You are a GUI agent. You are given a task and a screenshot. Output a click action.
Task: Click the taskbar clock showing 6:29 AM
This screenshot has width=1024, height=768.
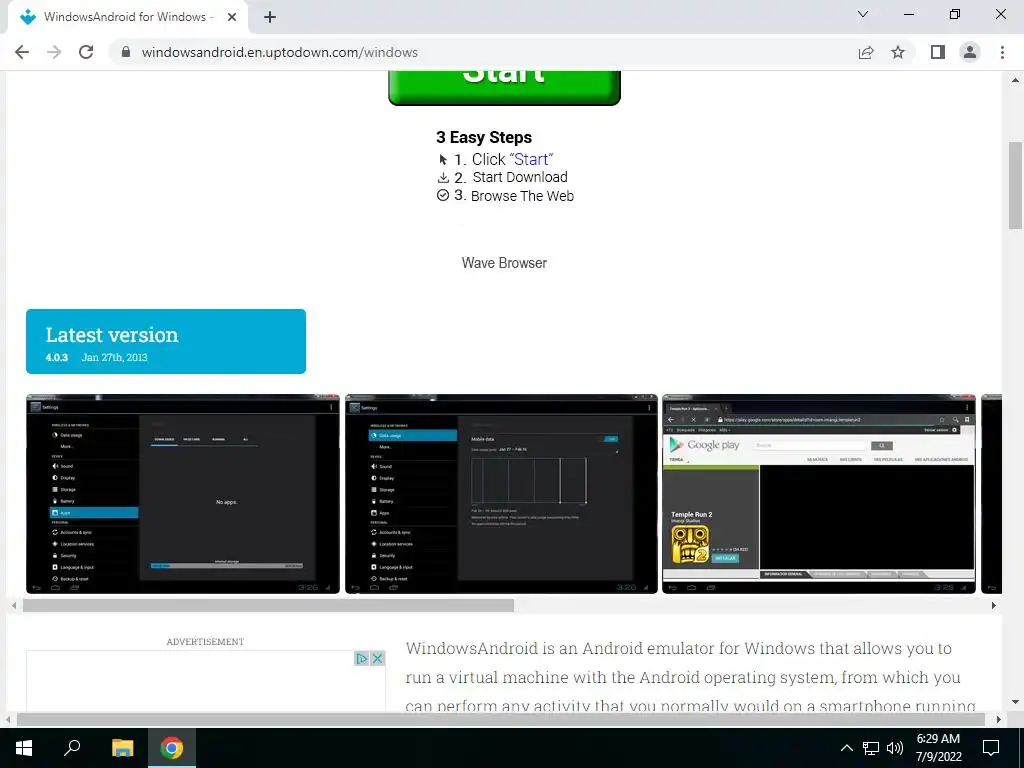[x=938, y=748]
